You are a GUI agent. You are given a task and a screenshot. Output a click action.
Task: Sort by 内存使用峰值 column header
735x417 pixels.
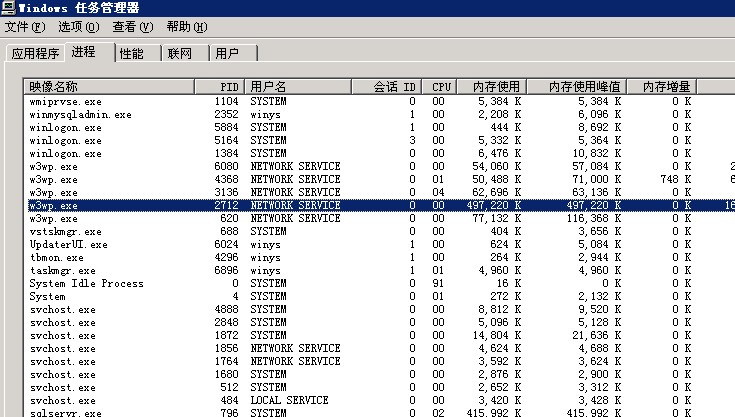577,87
